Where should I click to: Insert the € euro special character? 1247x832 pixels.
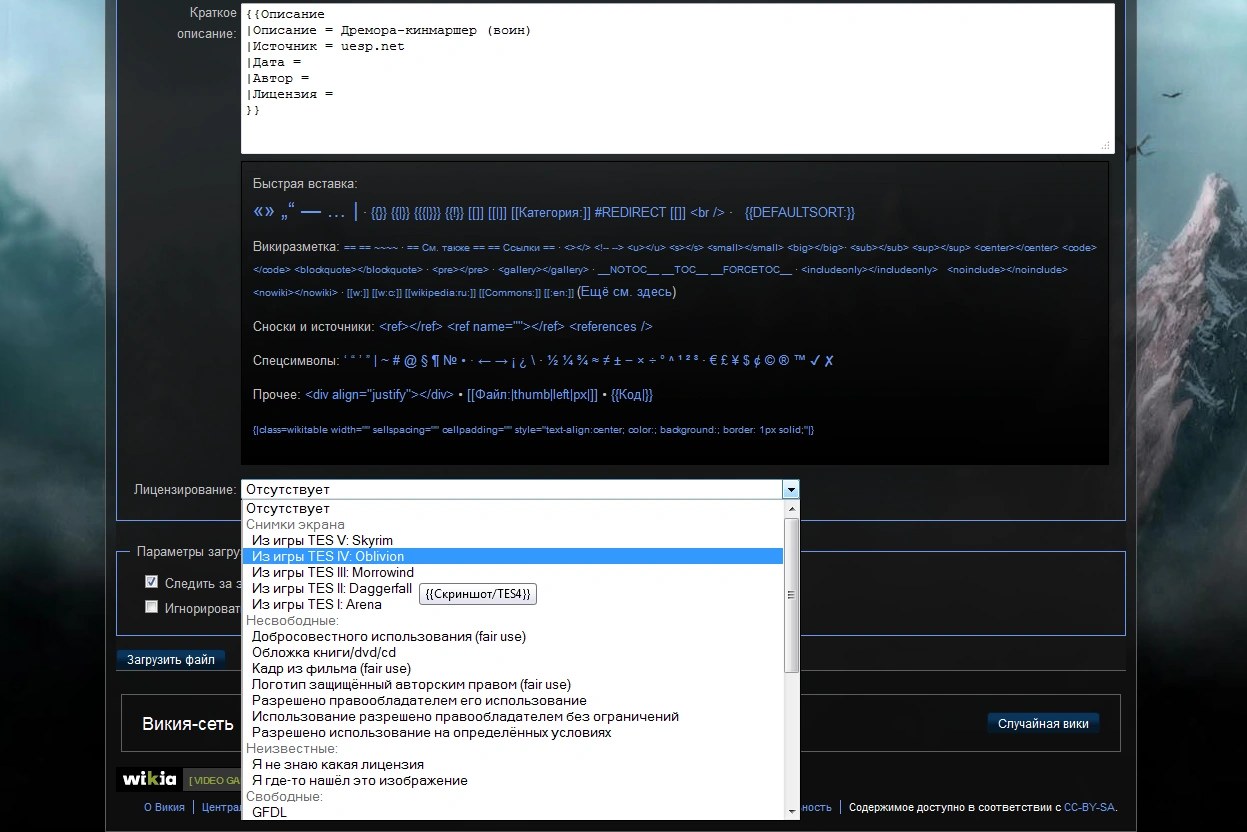pyautogui.click(x=713, y=361)
